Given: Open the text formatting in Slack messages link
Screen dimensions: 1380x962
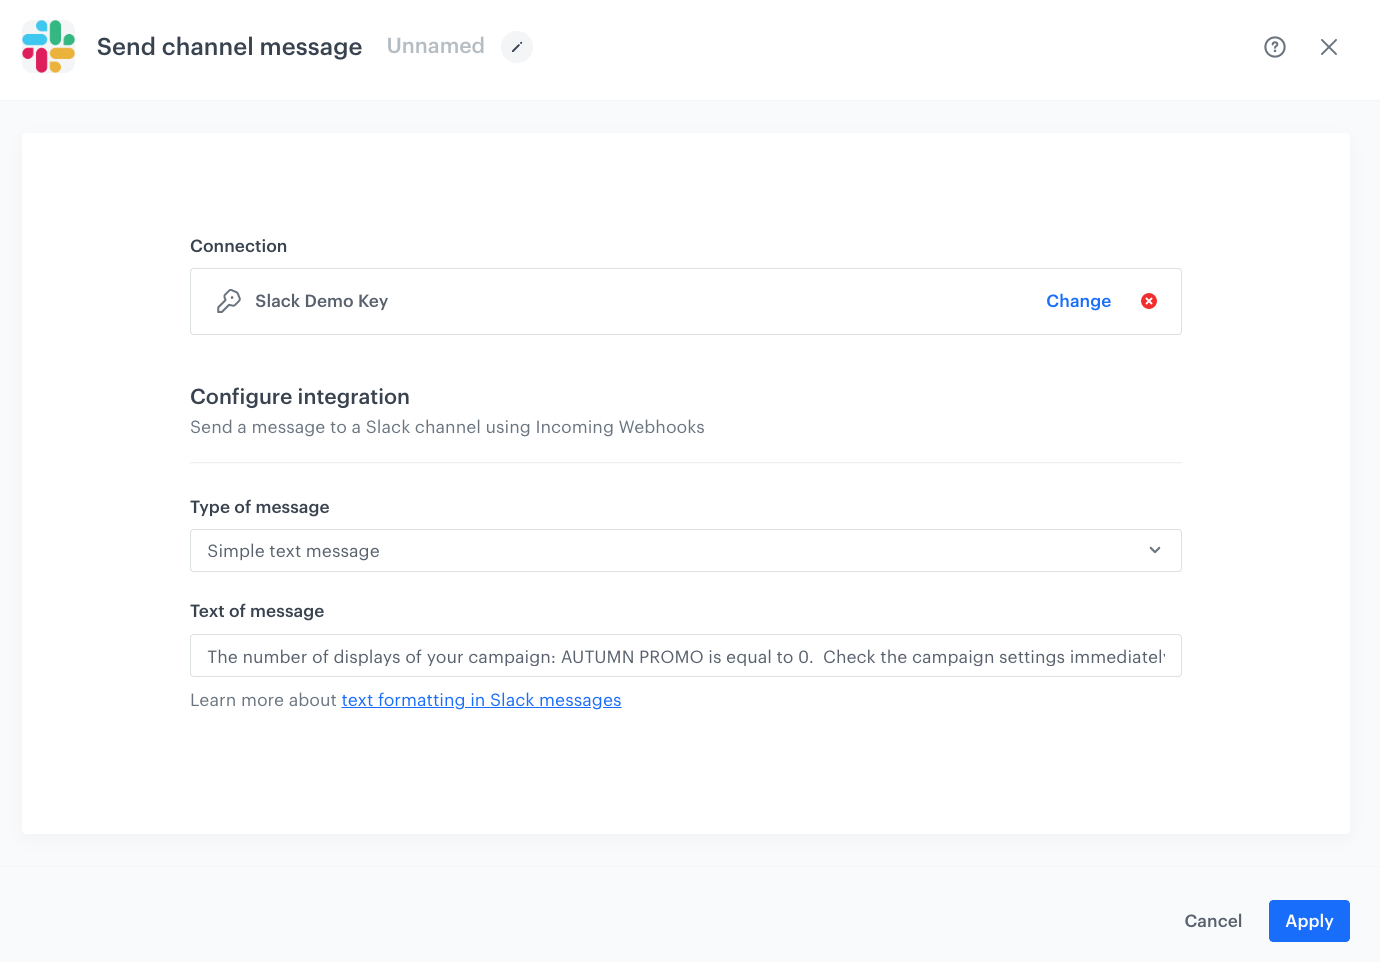Looking at the screenshot, I should point(481,700).
